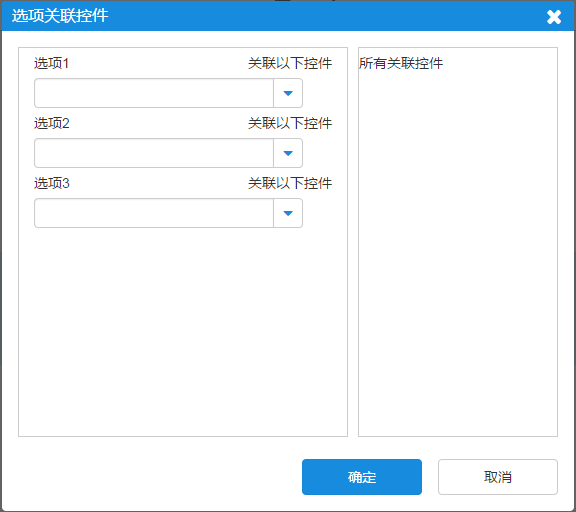Click the 选项2 label
This screenshot has height=512, width=576.
coord(51,123)
